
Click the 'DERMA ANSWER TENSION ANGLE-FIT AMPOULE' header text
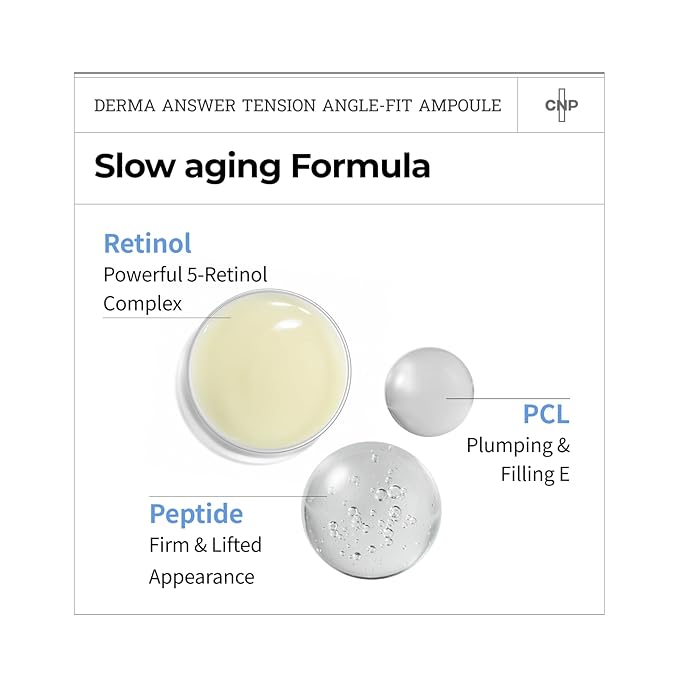[x=297, y=105]
